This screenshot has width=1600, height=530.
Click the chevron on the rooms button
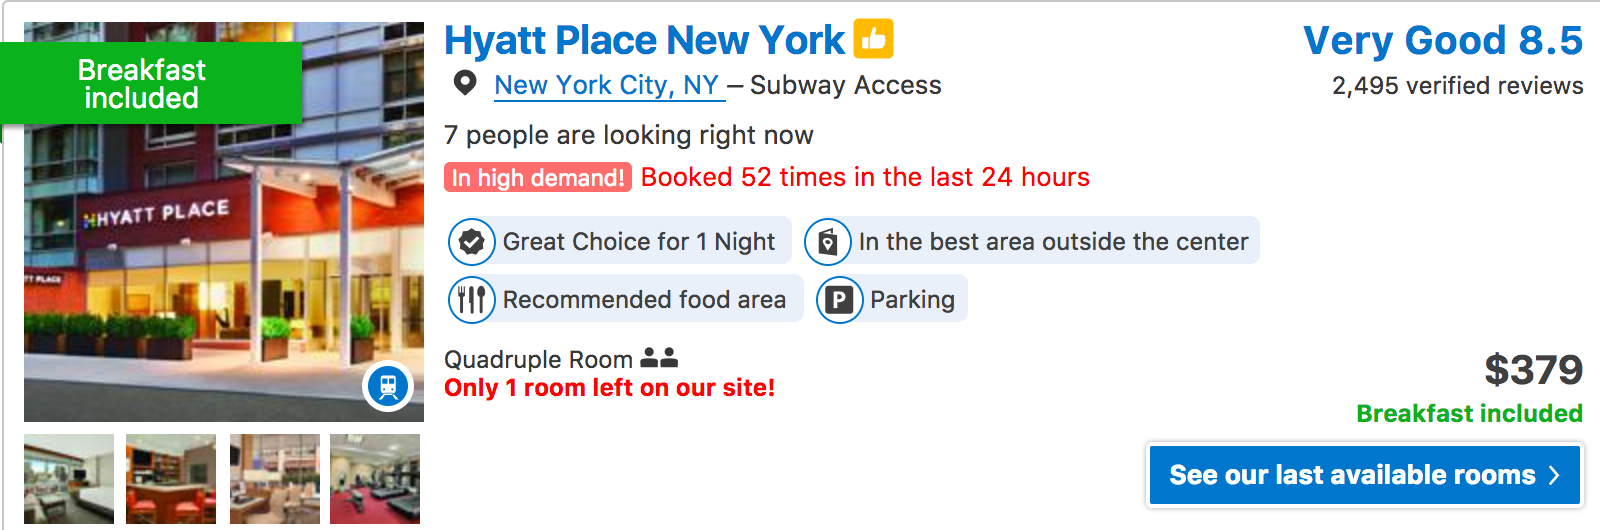(1554, 475)
